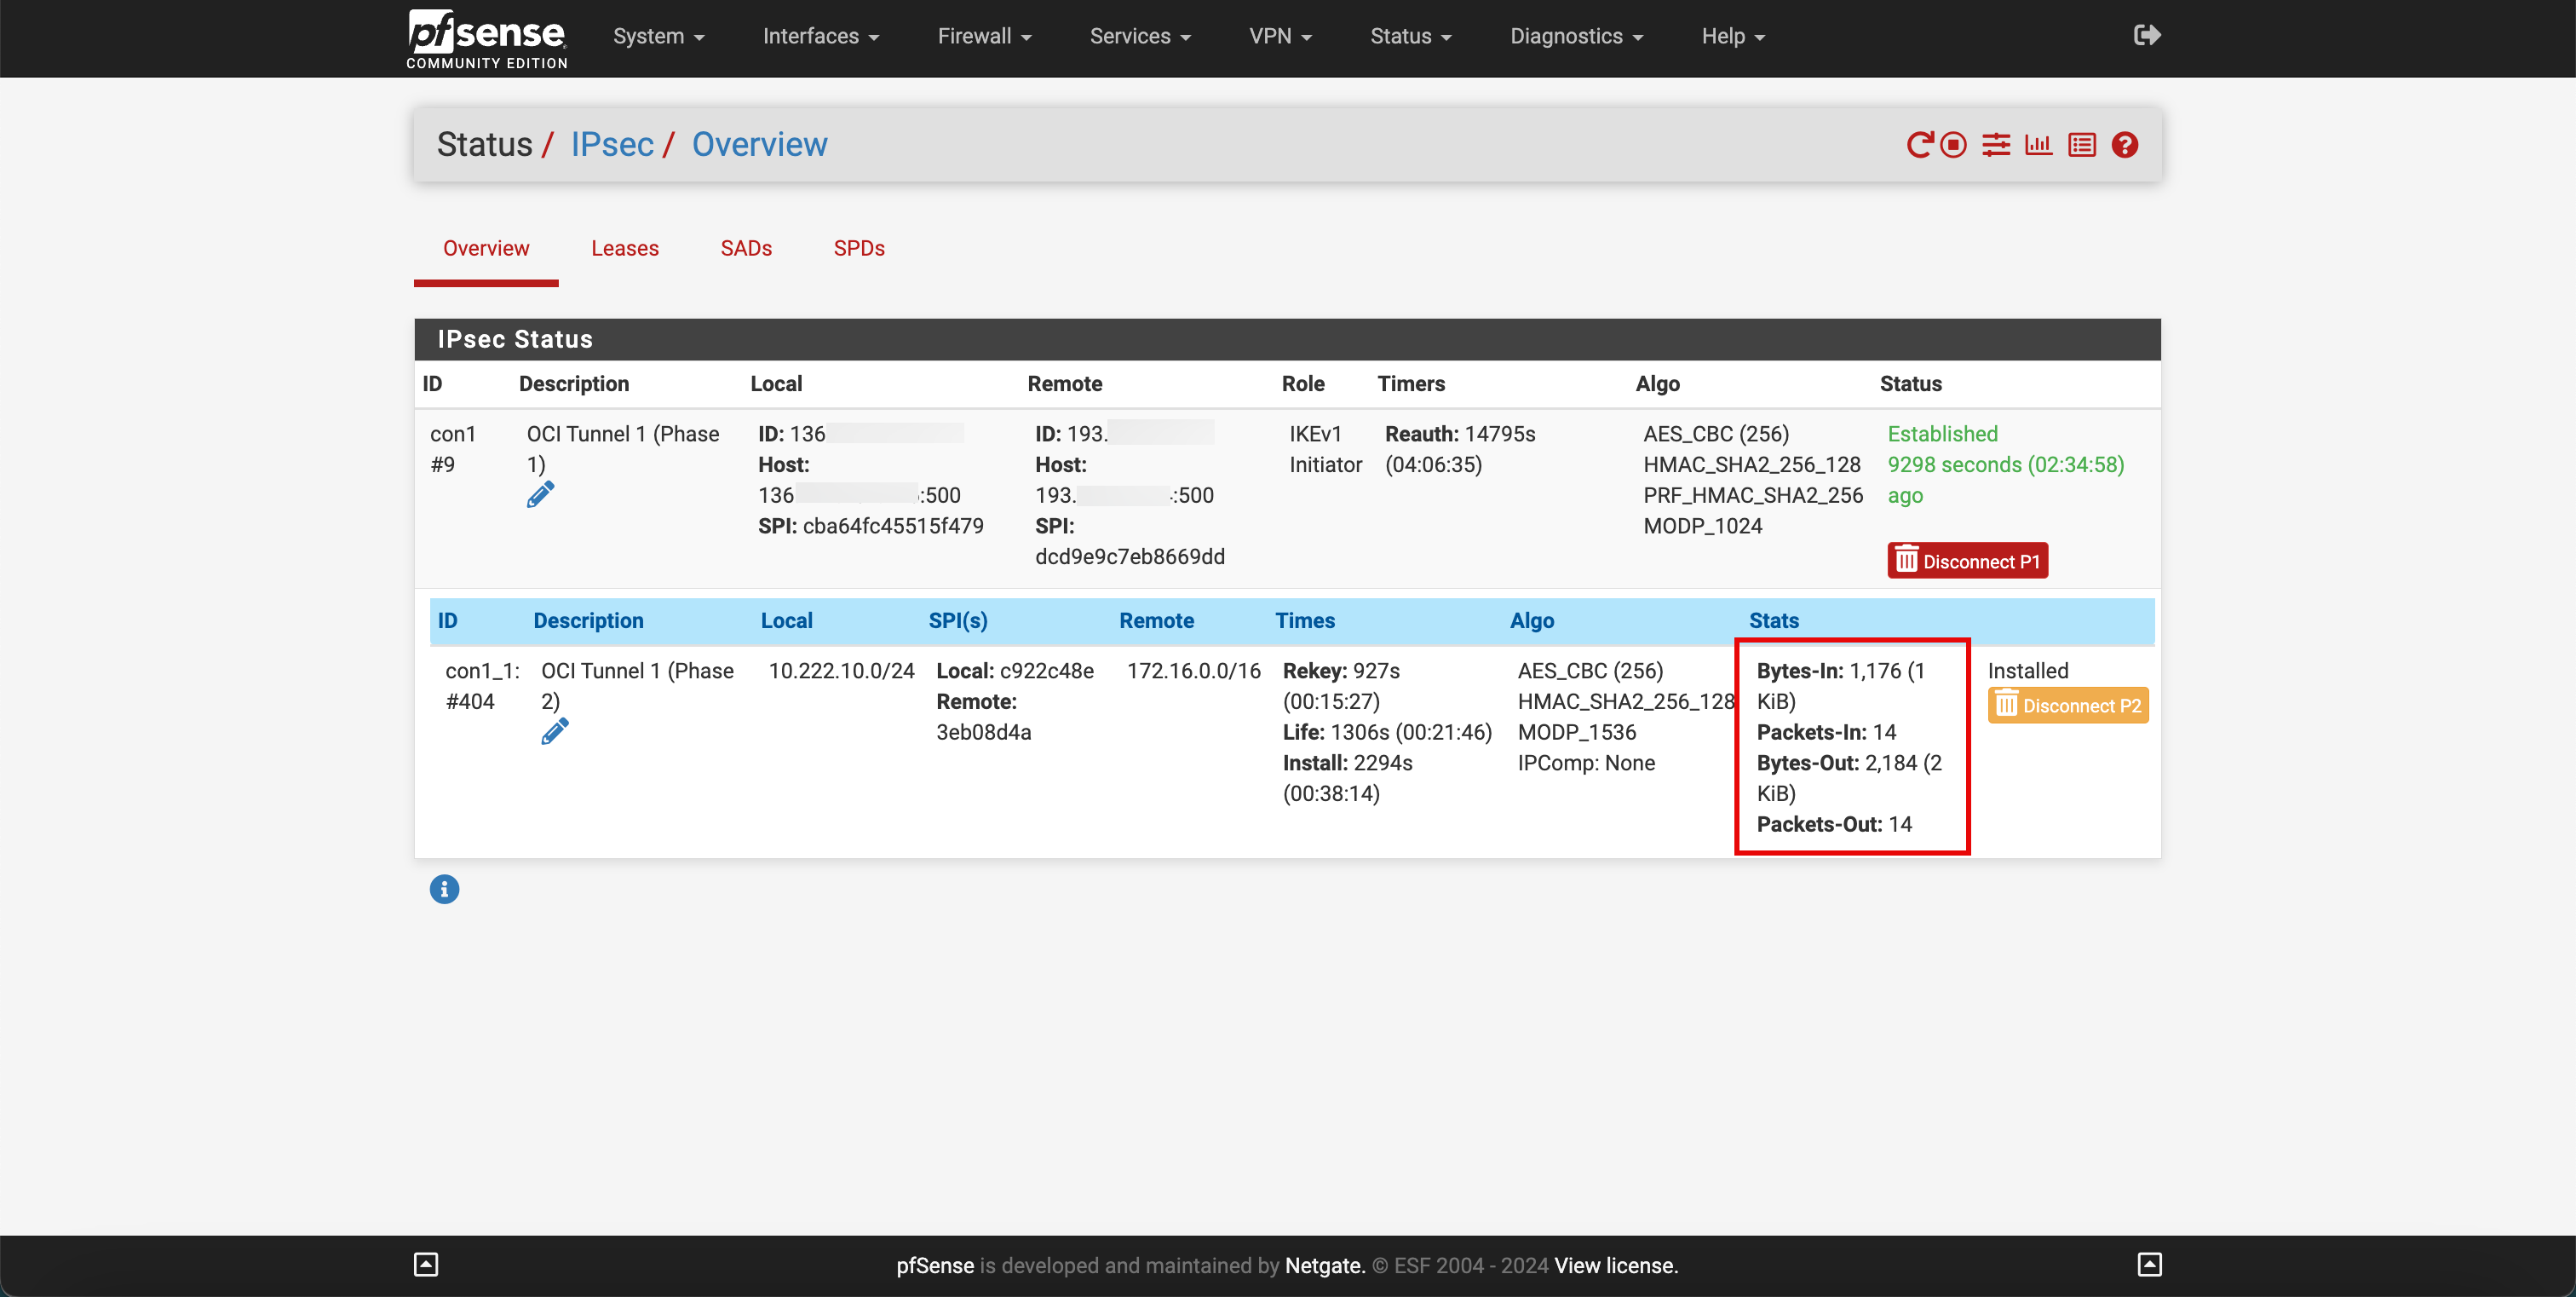
Task: Click the info circle icon at bottom
Action: 445,890
